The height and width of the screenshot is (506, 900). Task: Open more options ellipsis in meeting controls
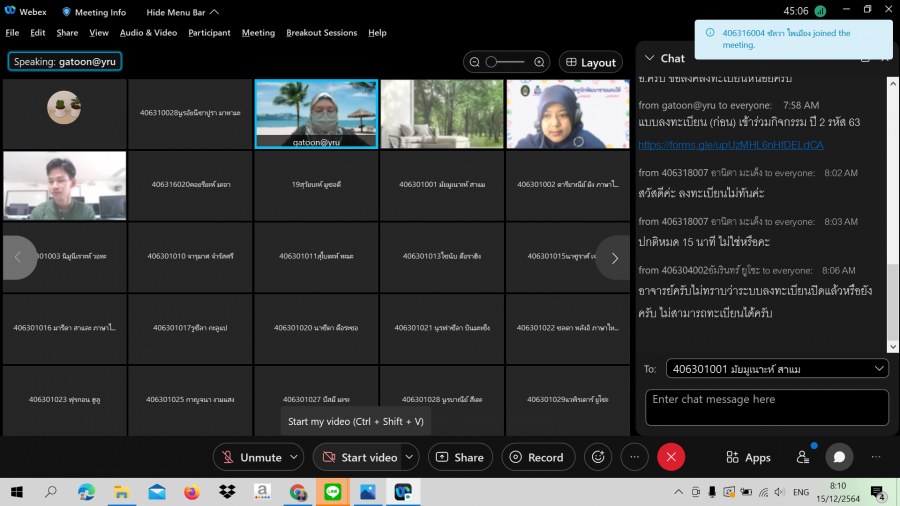pos(634,457)
